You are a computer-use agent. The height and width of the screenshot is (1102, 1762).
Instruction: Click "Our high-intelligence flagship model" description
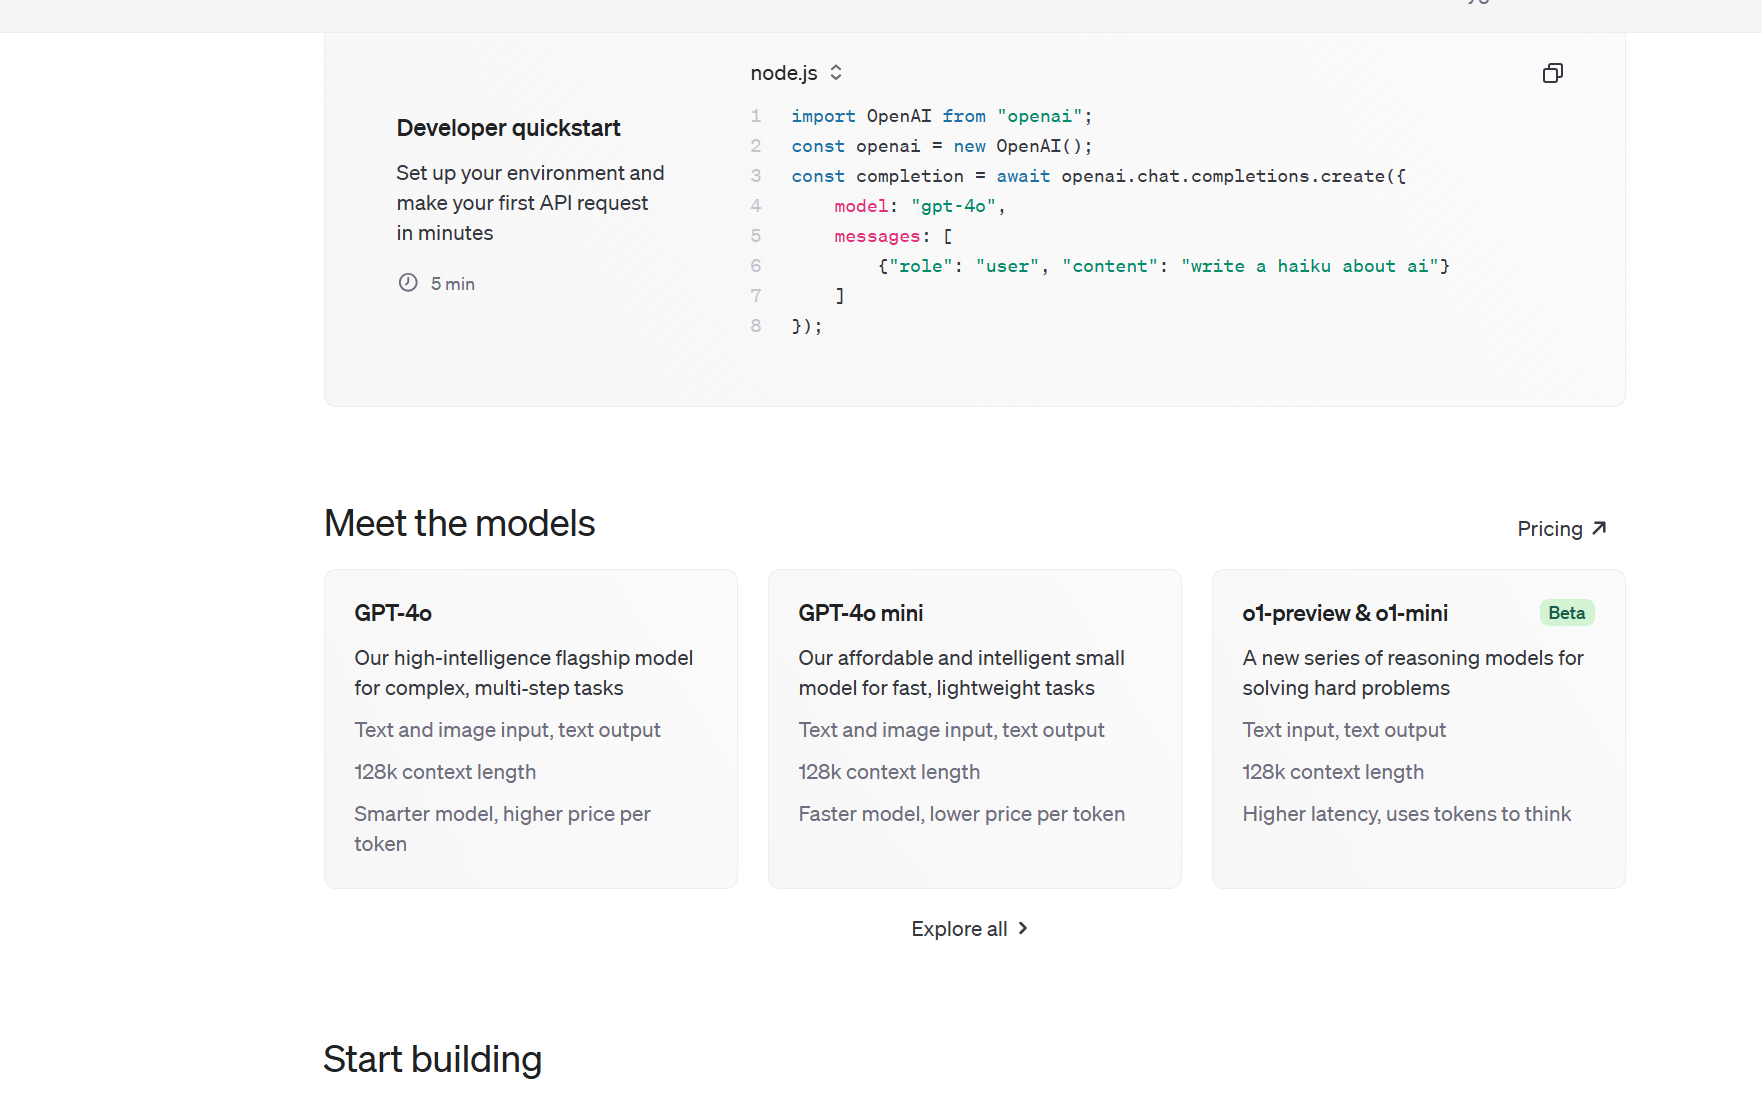[x=523, y=673]
